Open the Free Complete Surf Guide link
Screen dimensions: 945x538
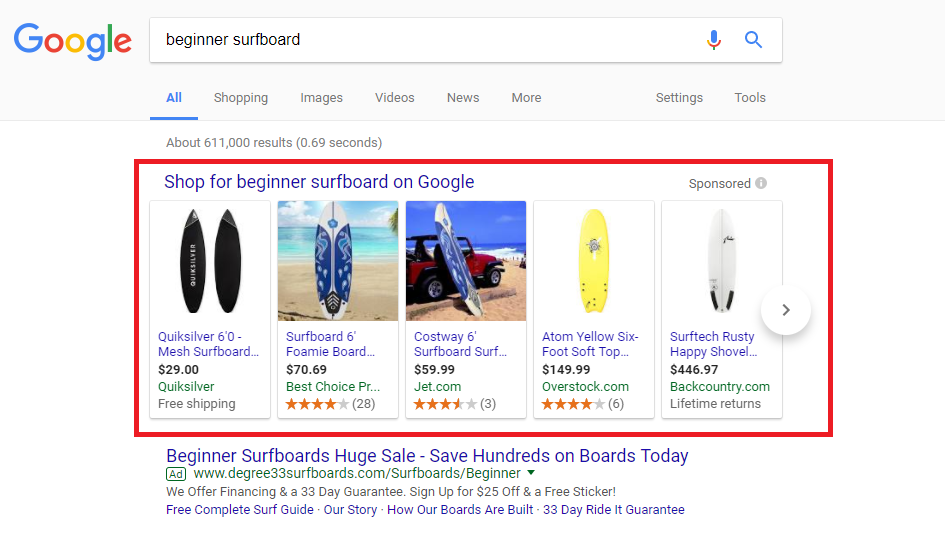tap(240, 510)
